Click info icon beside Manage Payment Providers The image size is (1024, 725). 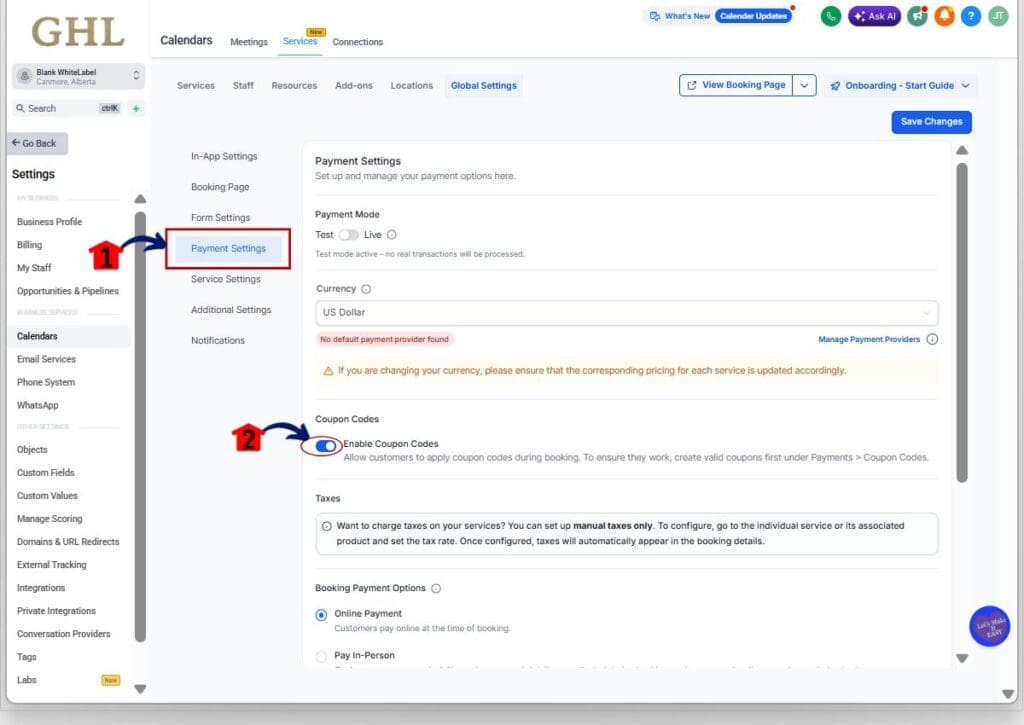click(932, 339)
